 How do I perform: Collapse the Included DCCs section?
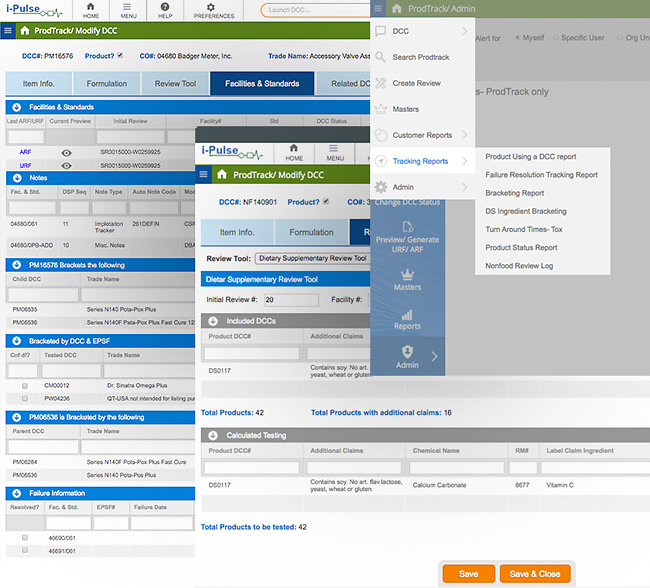(213, 321)
